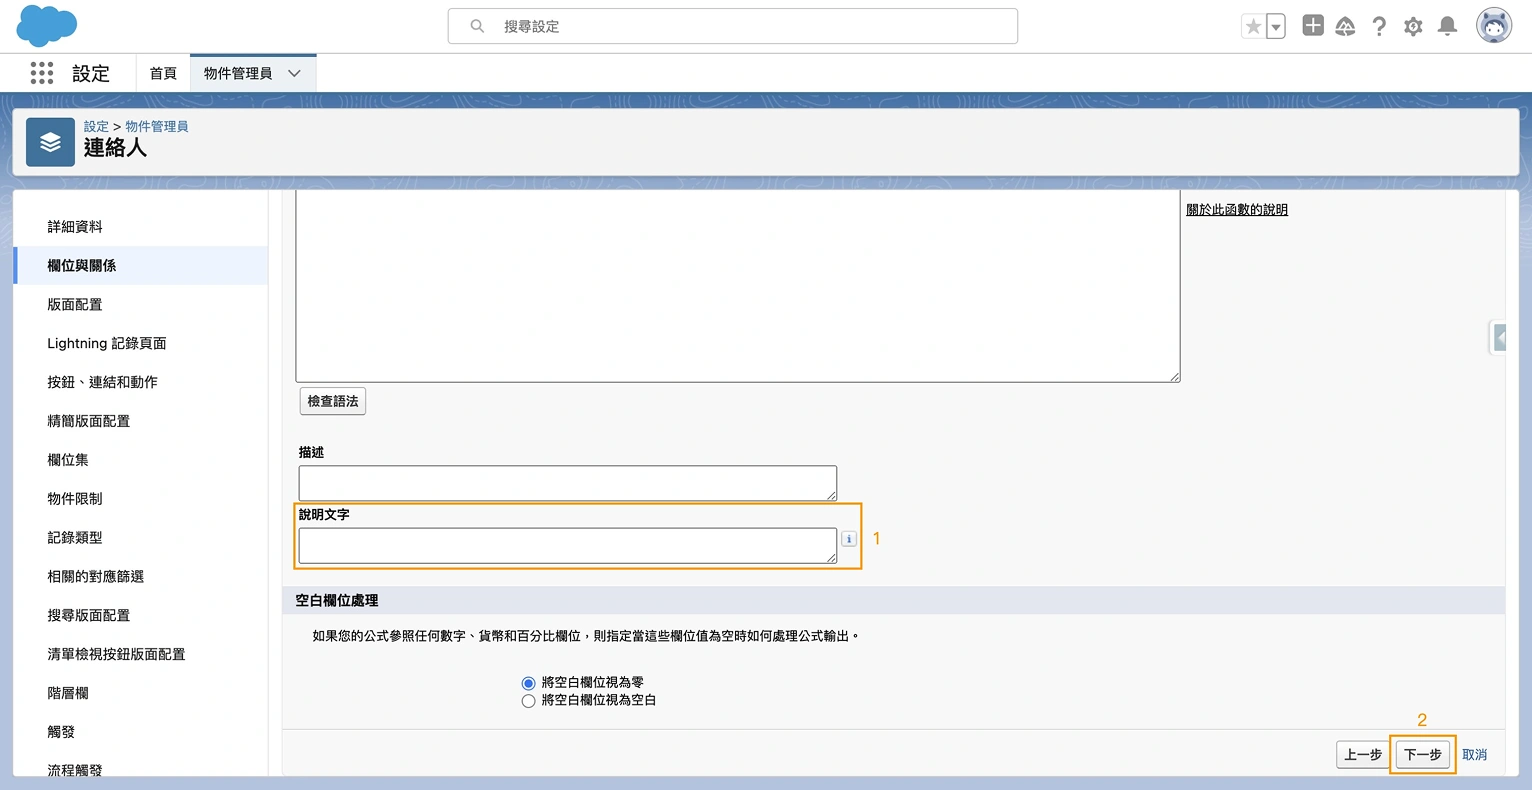Screen dimensions: 1532x790
Task: Open the notifications bell icon
Action: 1446,25
